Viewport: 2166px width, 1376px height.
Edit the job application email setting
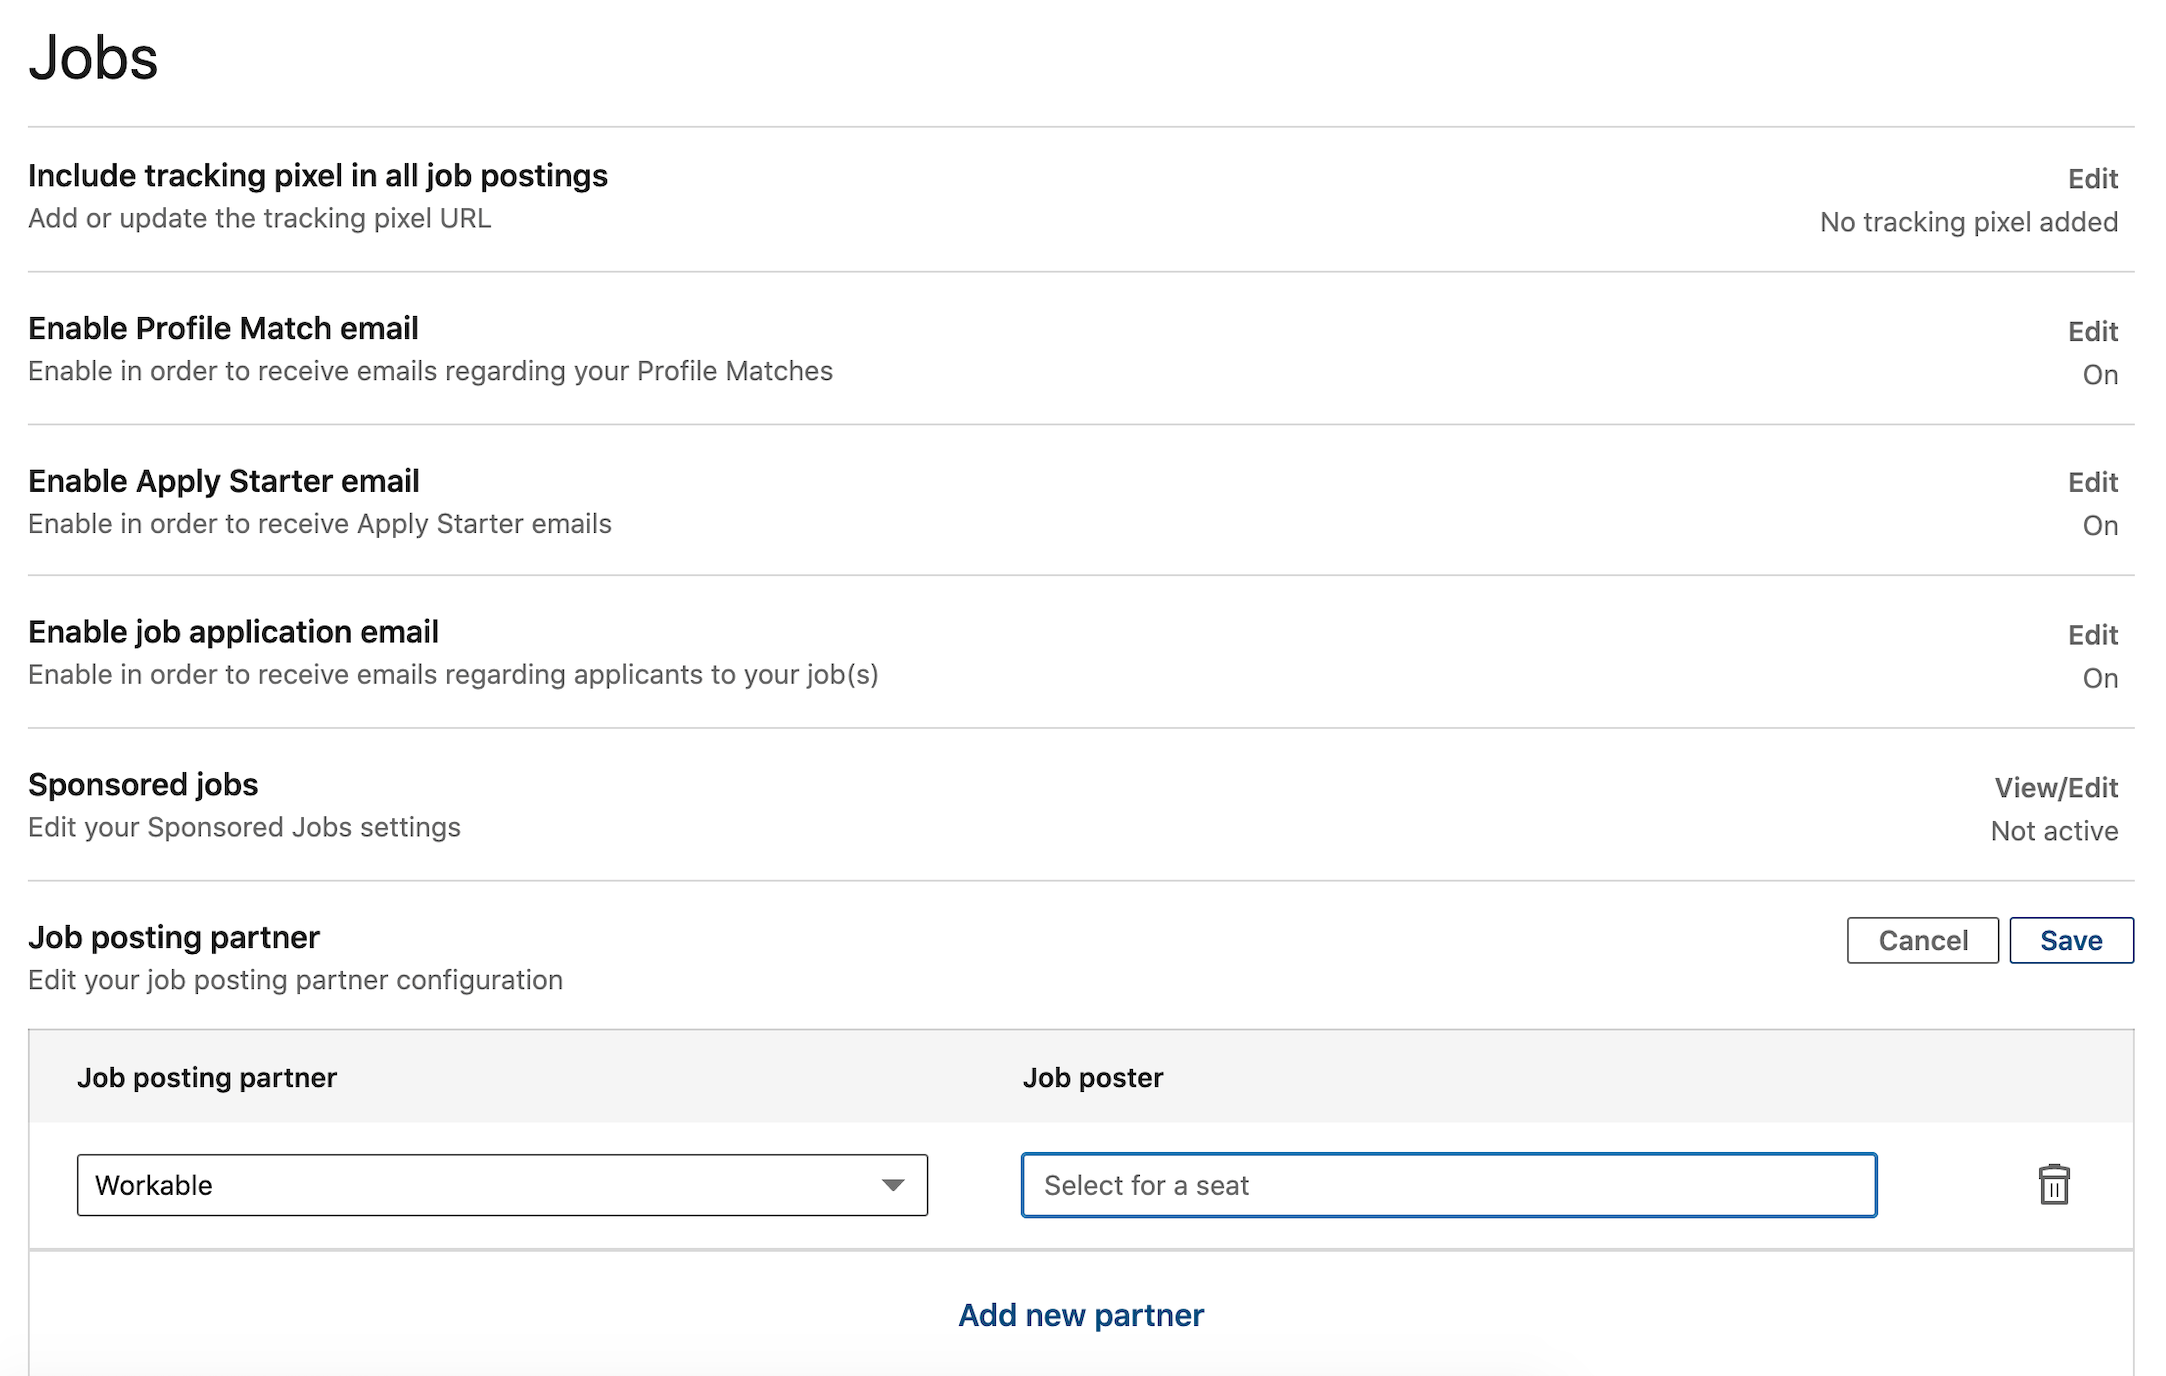click(2092, 635)
